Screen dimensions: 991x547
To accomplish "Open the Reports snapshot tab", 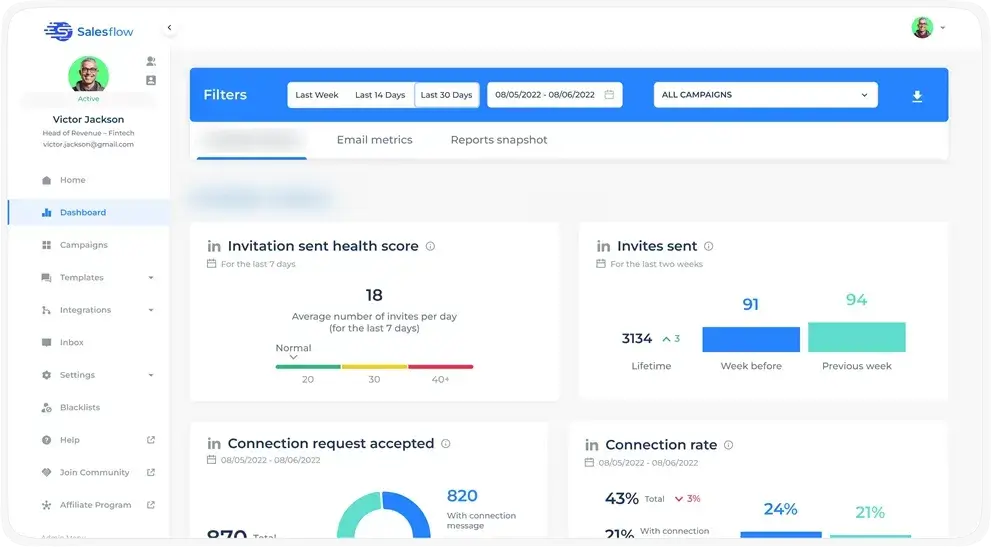I will (x=499, y=140).
